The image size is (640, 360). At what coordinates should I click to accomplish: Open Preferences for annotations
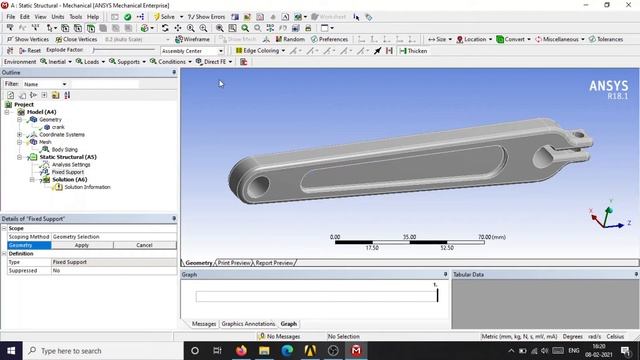click(329, 39)
